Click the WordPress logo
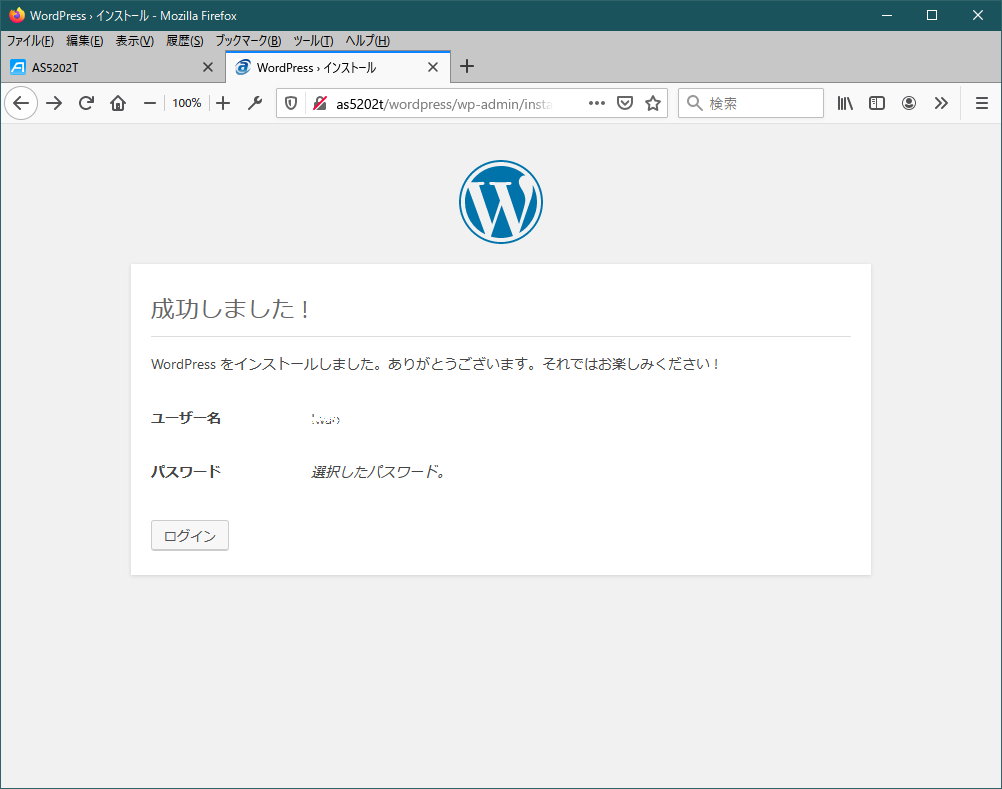1002x789 pixels. [x=501, y=202]
